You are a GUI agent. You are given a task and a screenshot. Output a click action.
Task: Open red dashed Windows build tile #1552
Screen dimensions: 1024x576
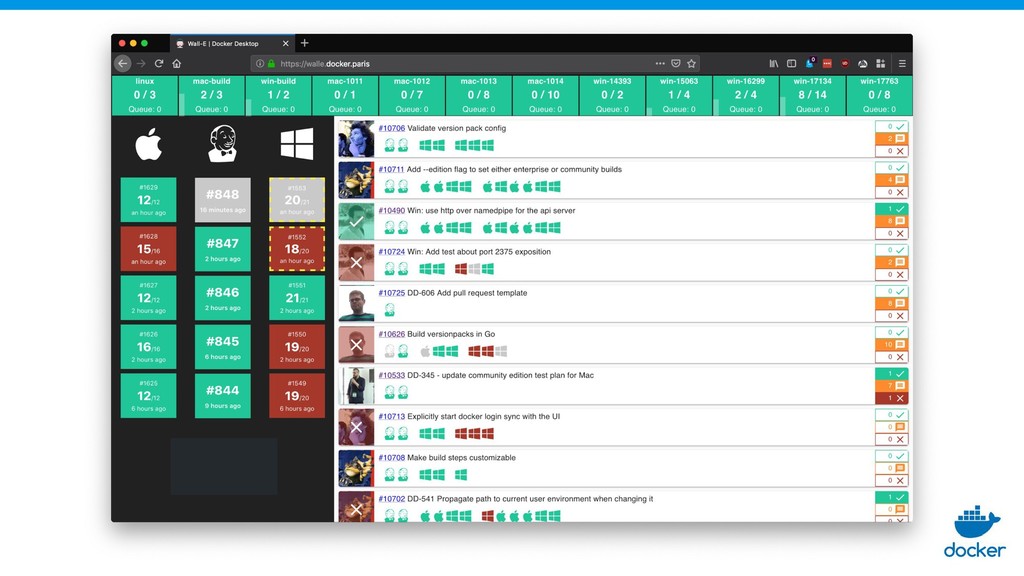coord(297,249)
